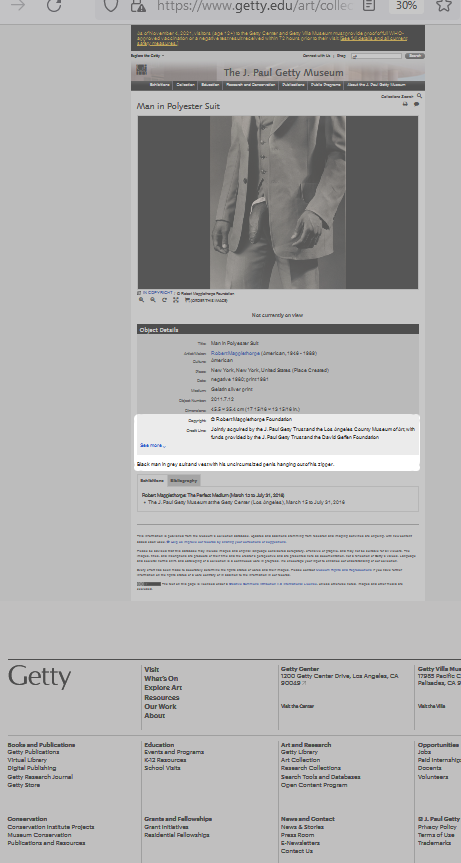Click the comment bubble icon

416,104
